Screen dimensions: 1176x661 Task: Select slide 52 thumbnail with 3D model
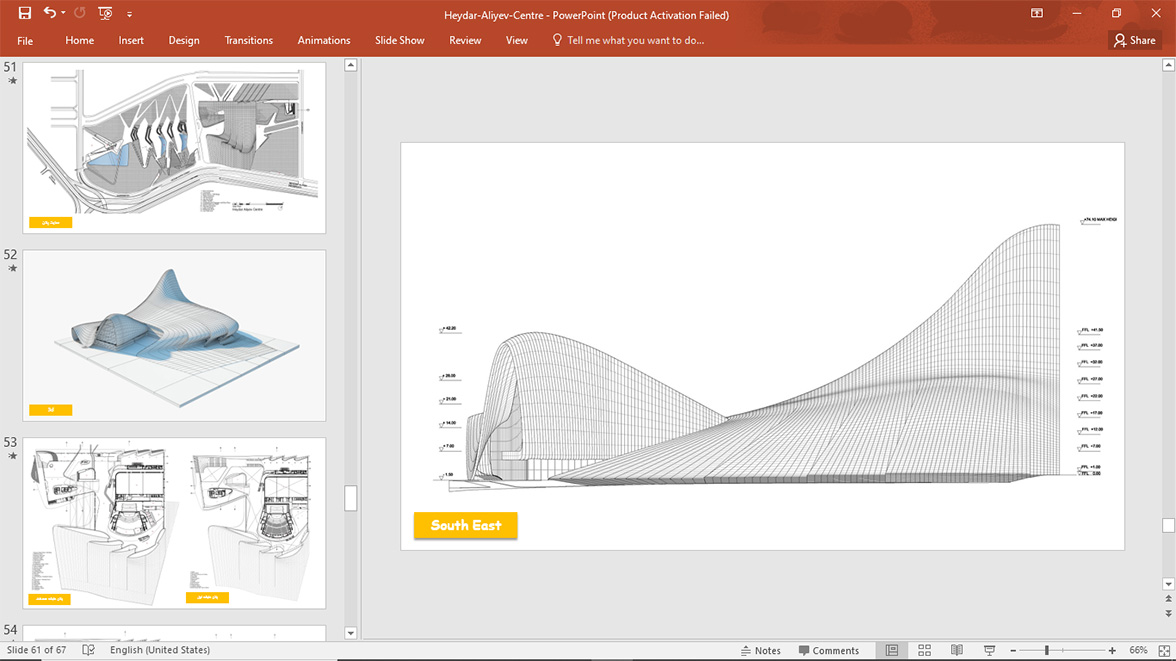click(174, 335)
